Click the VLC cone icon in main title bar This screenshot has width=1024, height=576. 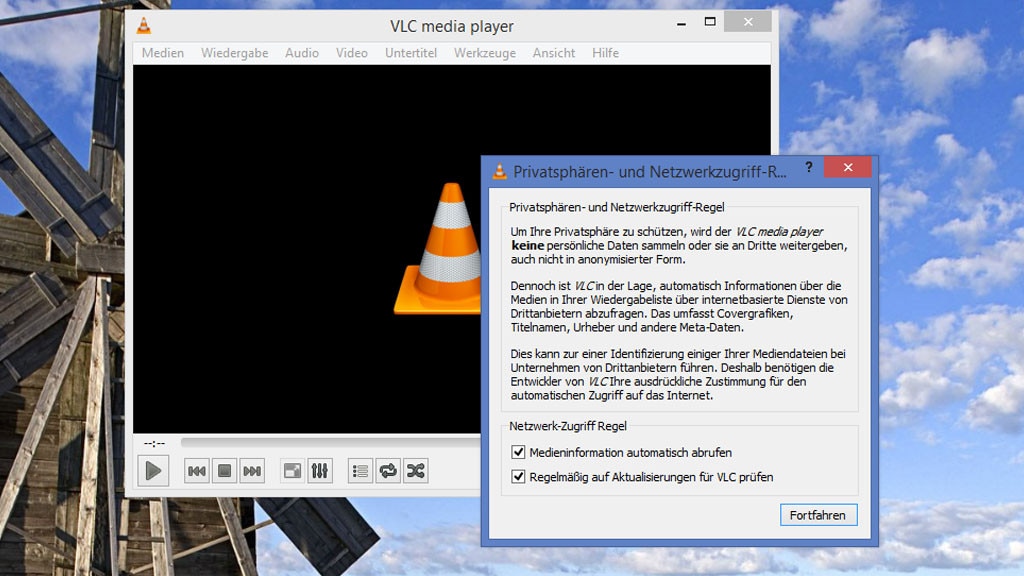144,26
